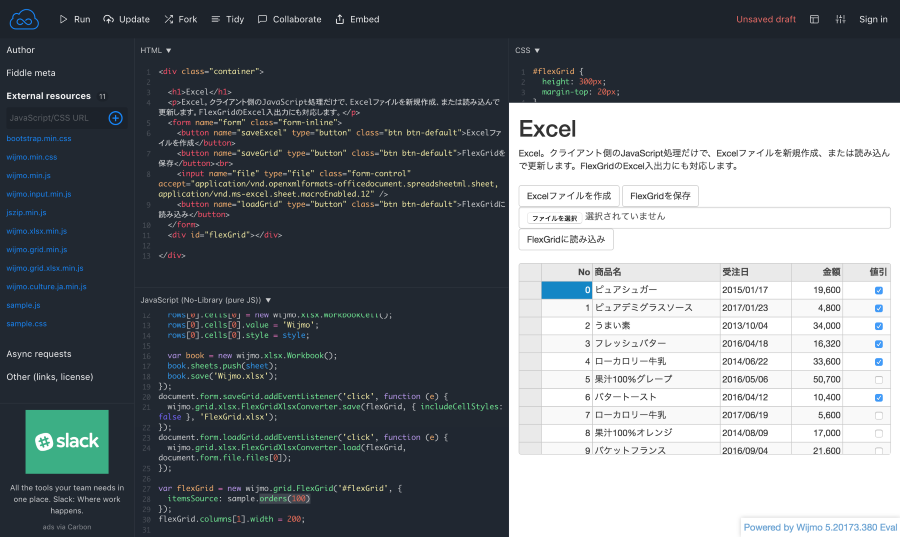Collapse the External resources section

click(x=49, y=96)
